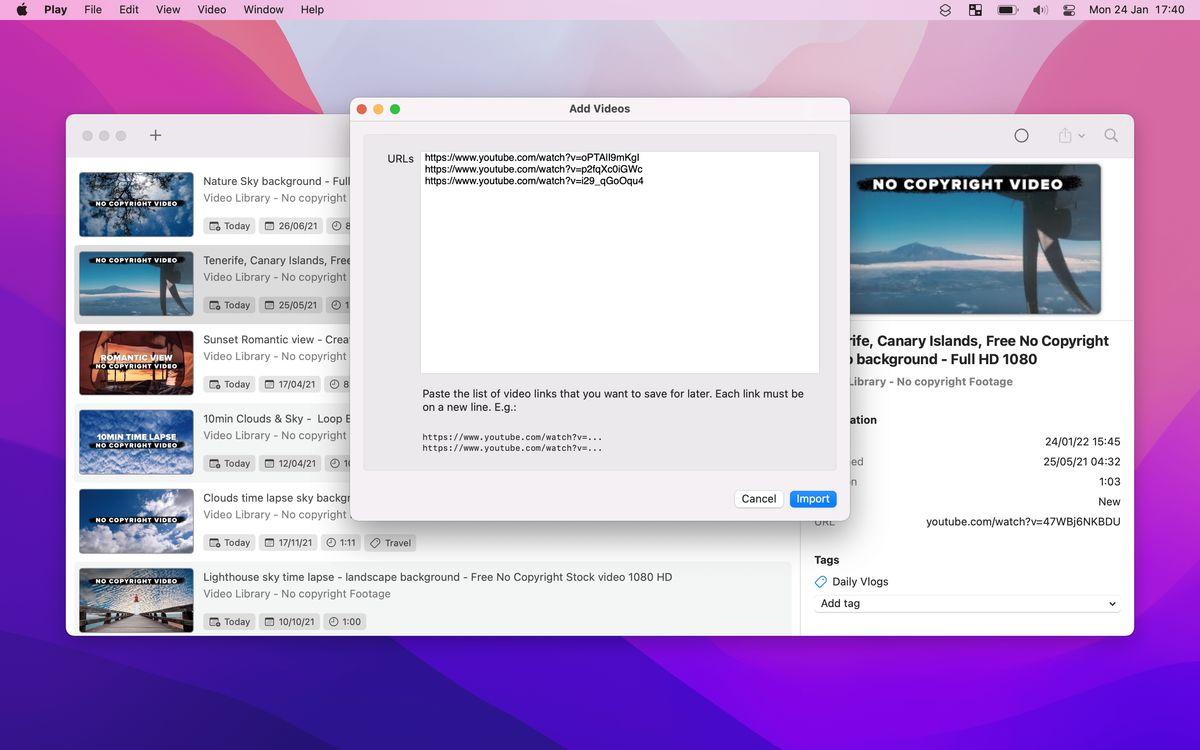Image resolution: width=1200 pixels, height=750 pixels.
Task: Click the Today badge on Sunset Romantic video
Action: [x=229, y=384]
